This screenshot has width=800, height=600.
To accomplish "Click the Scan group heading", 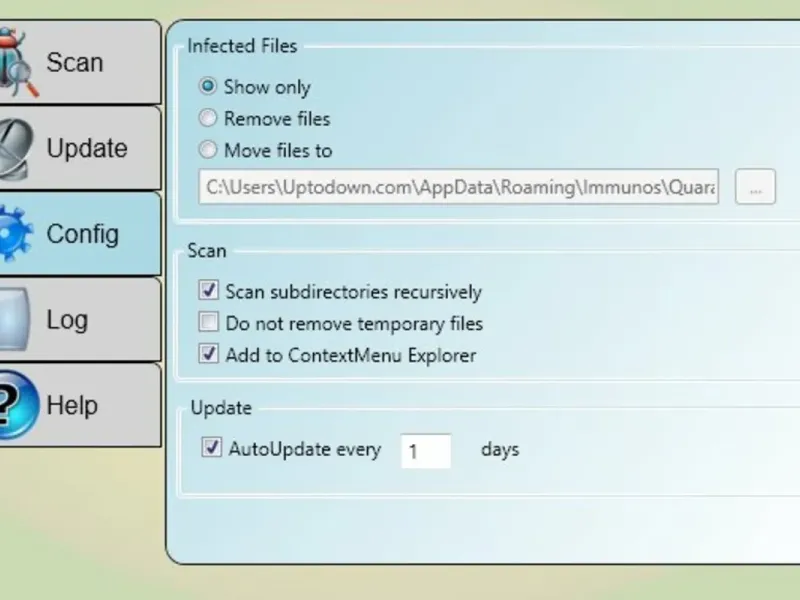I will (207, 251).
